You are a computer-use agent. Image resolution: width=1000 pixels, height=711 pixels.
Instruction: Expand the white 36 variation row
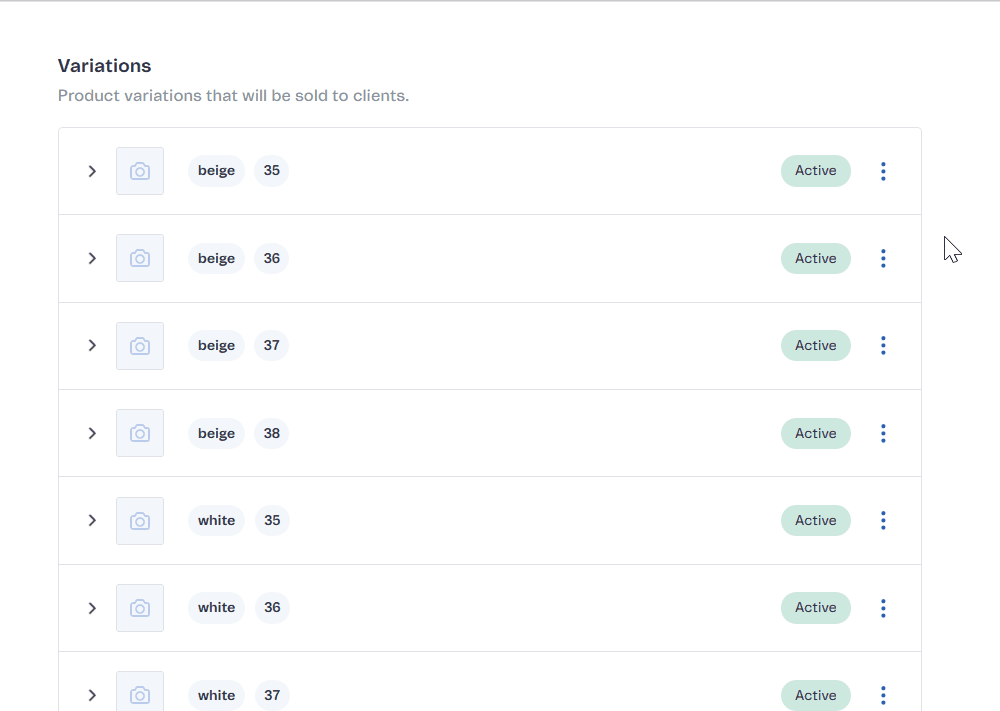click(92, 608)
